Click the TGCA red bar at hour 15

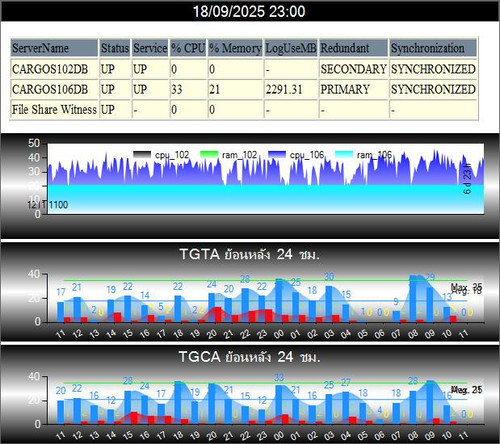point(134,418)
